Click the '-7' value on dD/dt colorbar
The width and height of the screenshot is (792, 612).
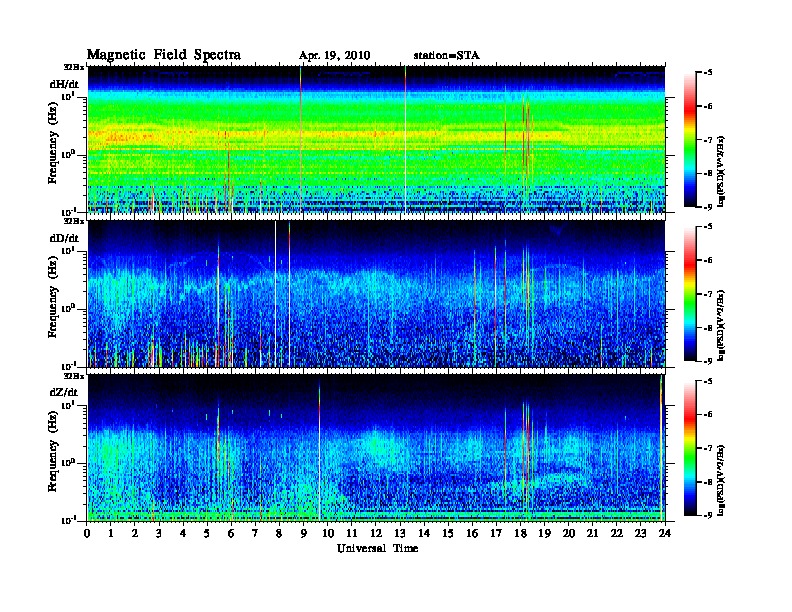(x=708, y=294)
